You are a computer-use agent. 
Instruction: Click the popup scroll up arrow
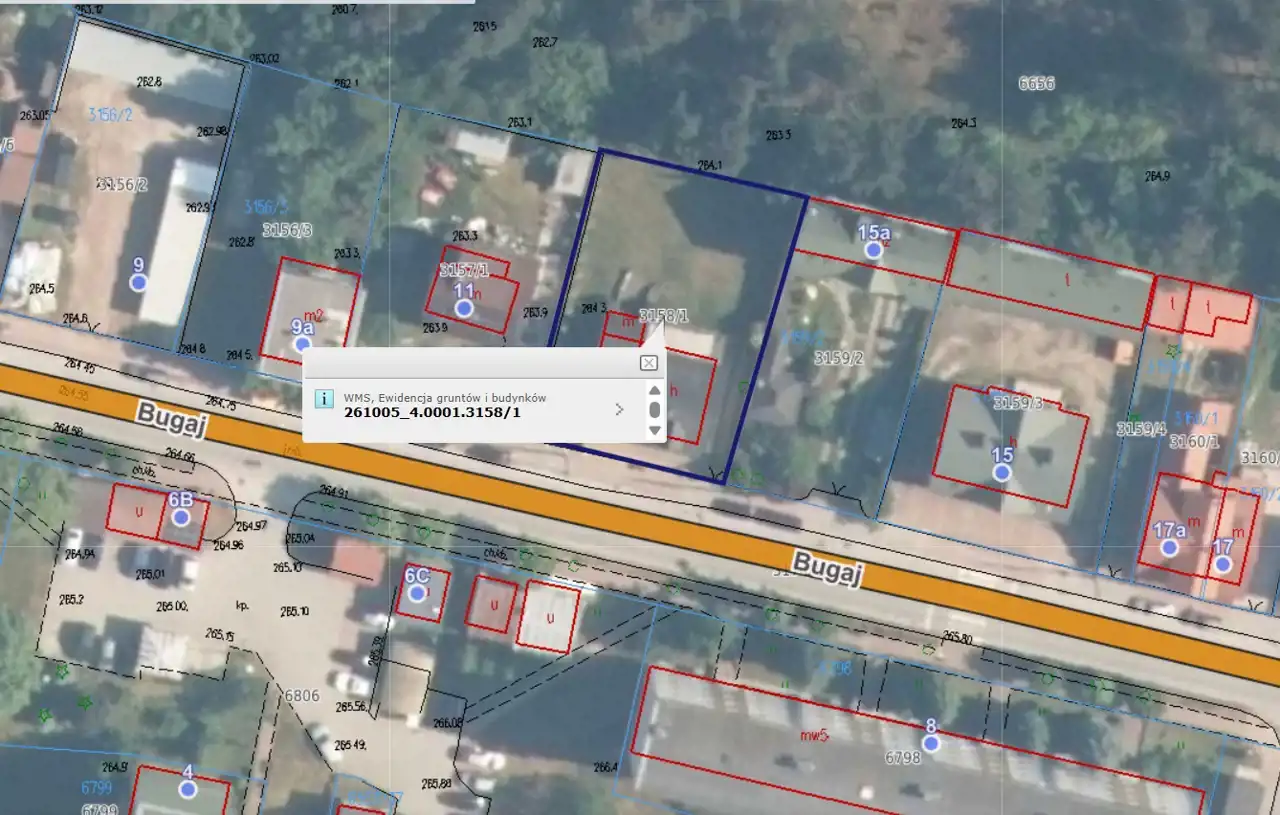655,391
